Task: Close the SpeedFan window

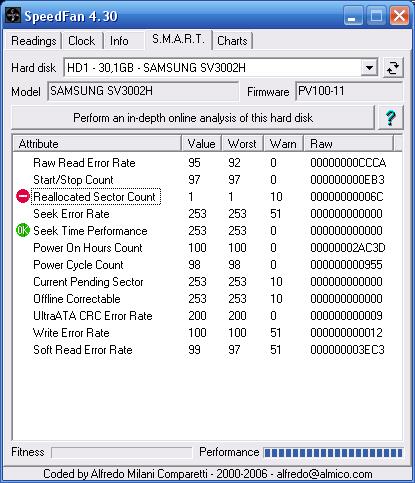Action: (399, 16)
